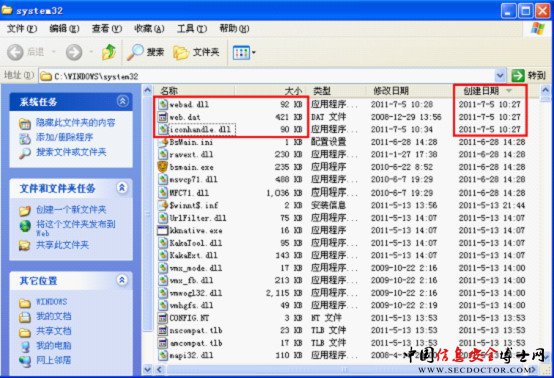Select the webad.dll file icon
The width and height of the screenshot is (554, 378).
click(x=163, y=104)
